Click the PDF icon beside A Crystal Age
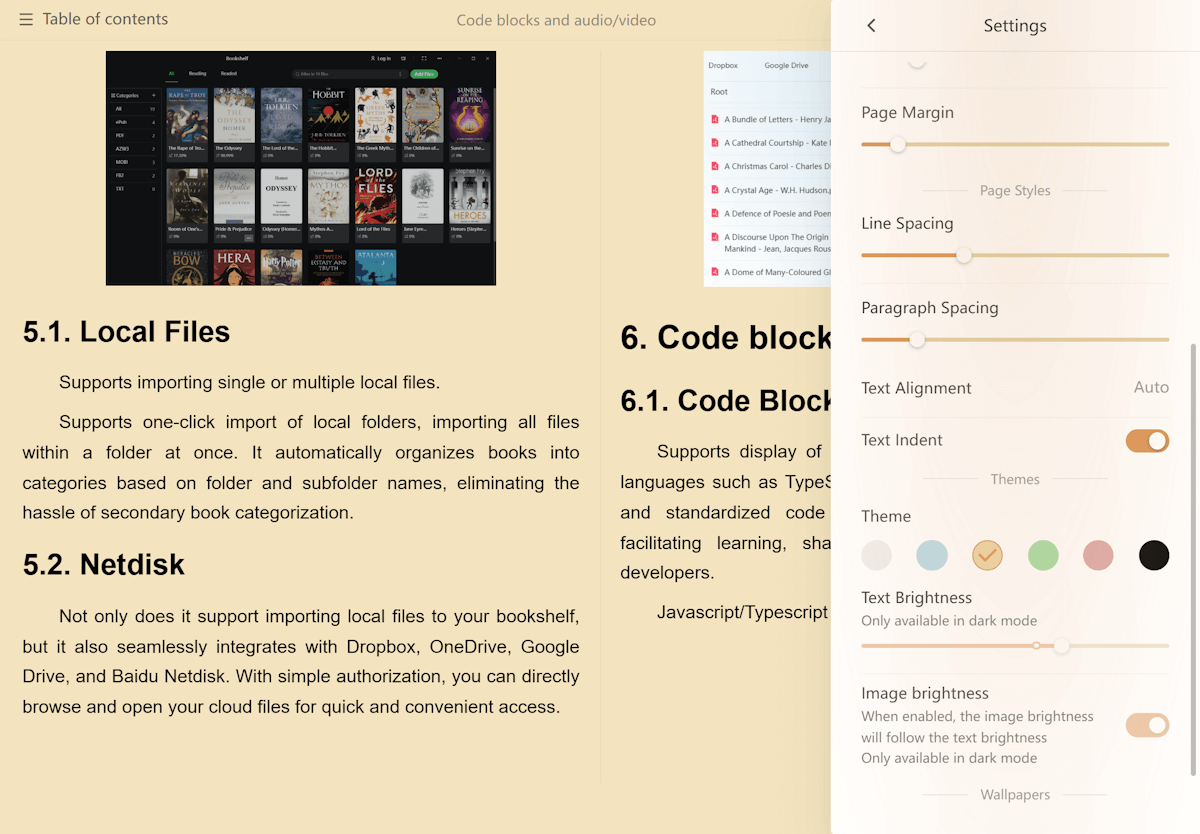This screenshot has width=1200, height=834. click(715, 190)
